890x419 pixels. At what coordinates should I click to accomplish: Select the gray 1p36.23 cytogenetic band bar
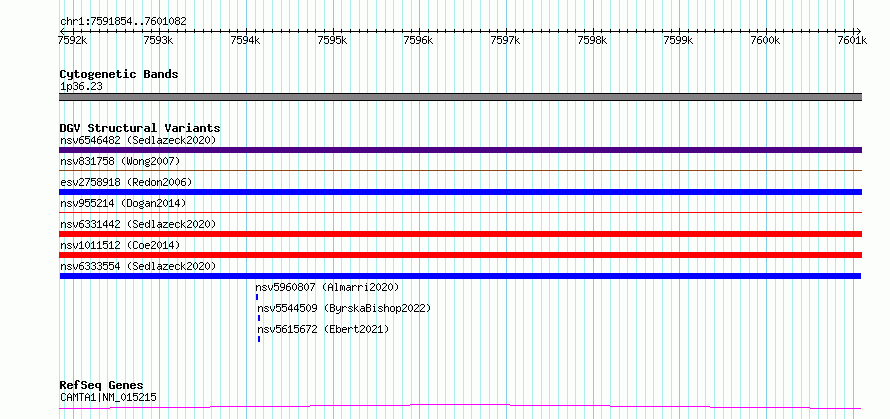tap(460, 97)
